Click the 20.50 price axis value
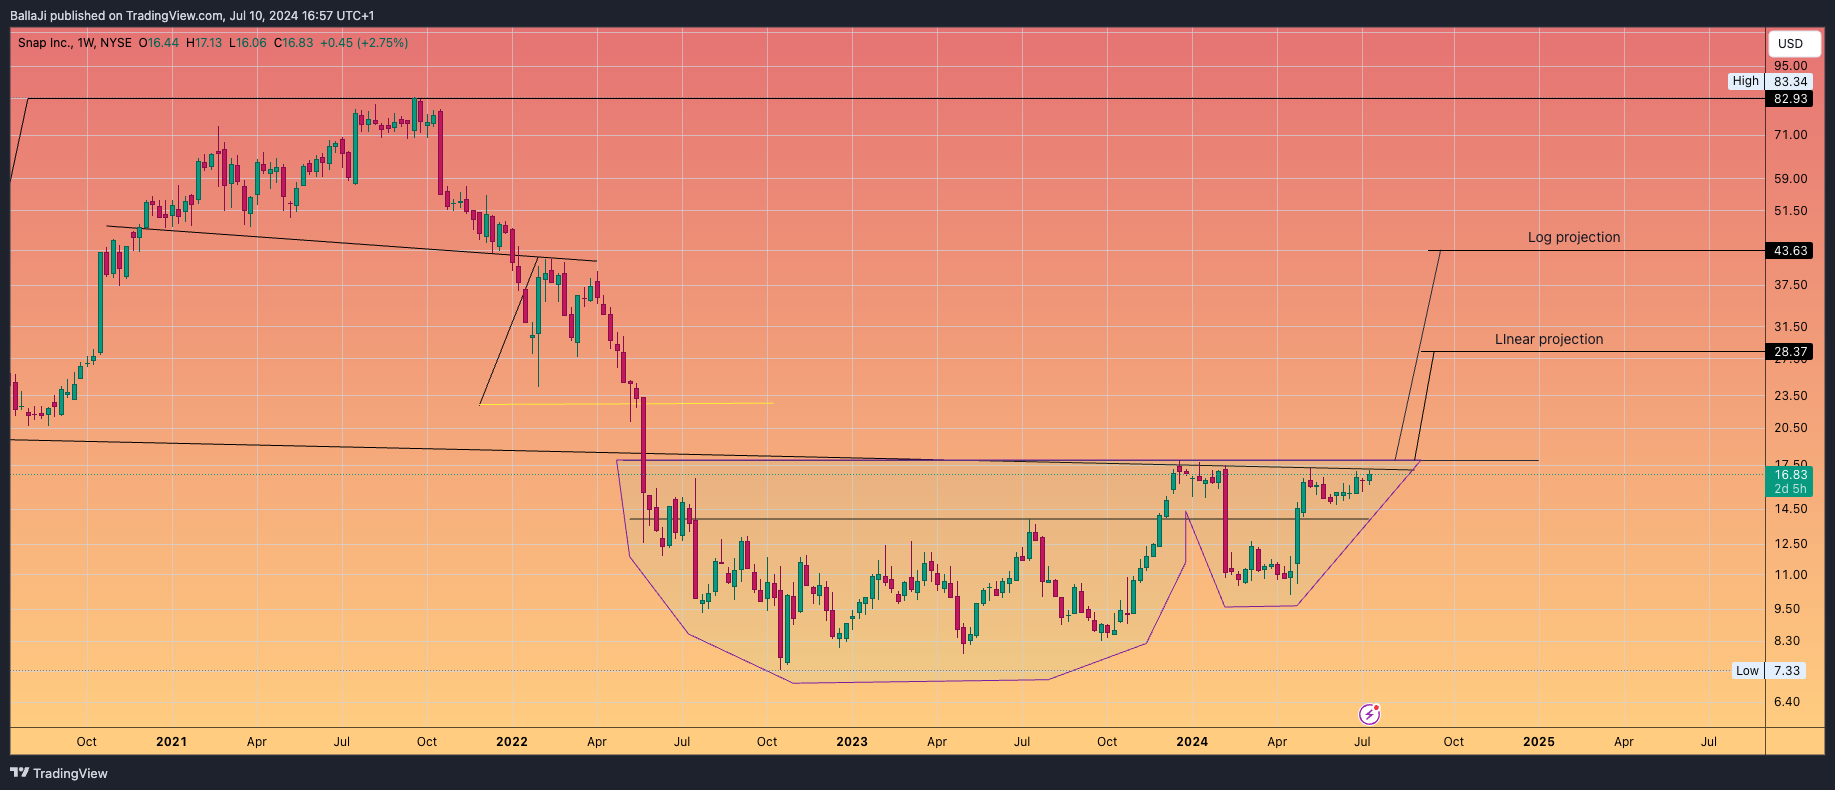This screenshot has width=1835, height=790. (1790, 428)
